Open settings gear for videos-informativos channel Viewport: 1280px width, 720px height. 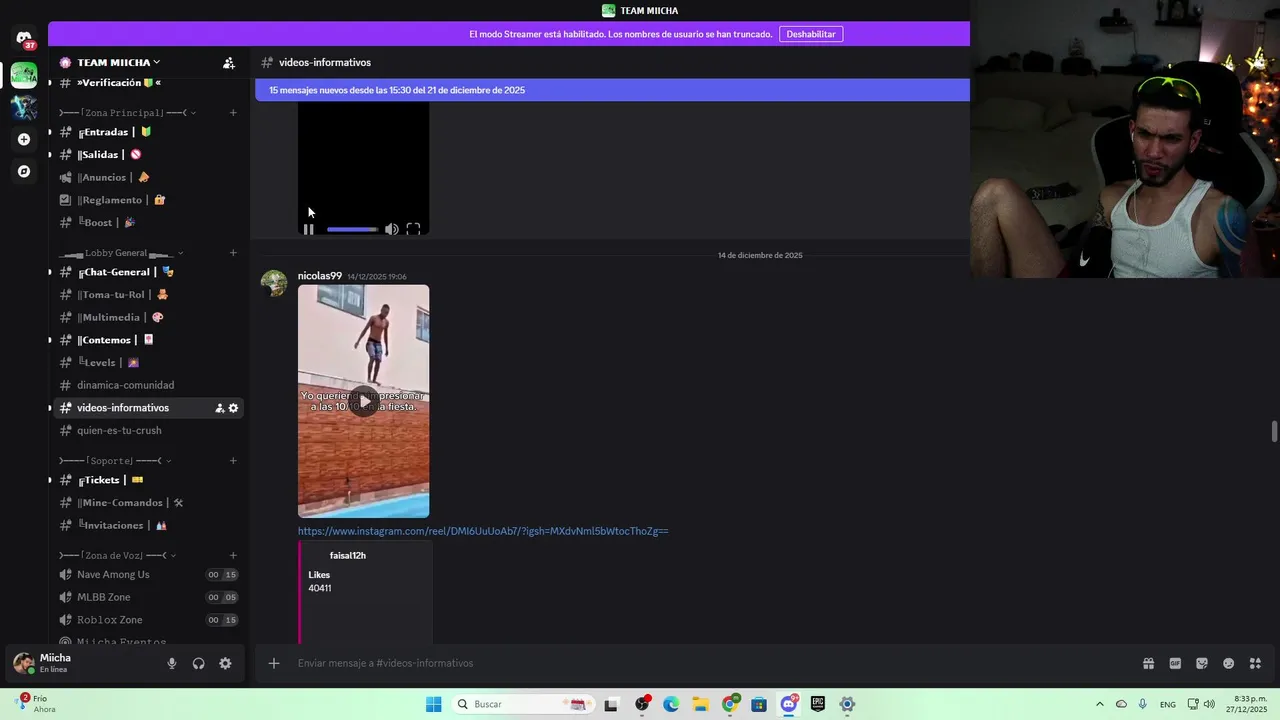[234, 408]
